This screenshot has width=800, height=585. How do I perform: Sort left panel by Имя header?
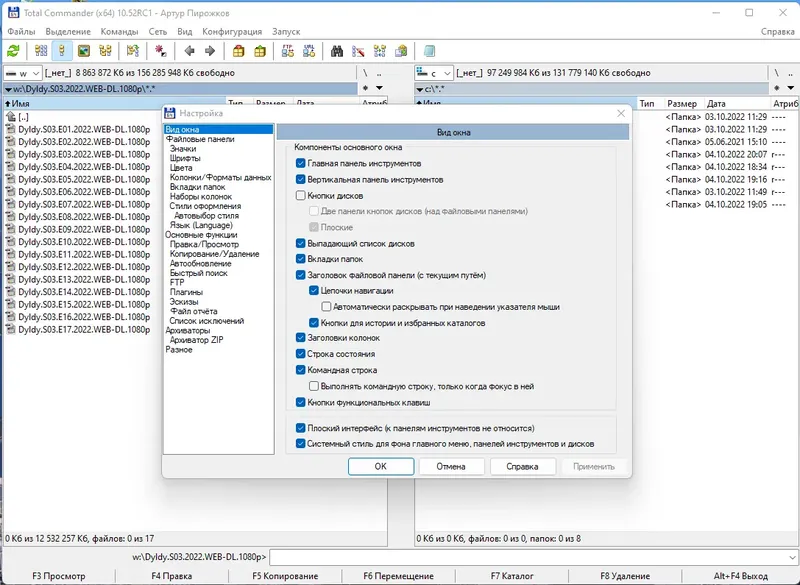tap(115, 104)
